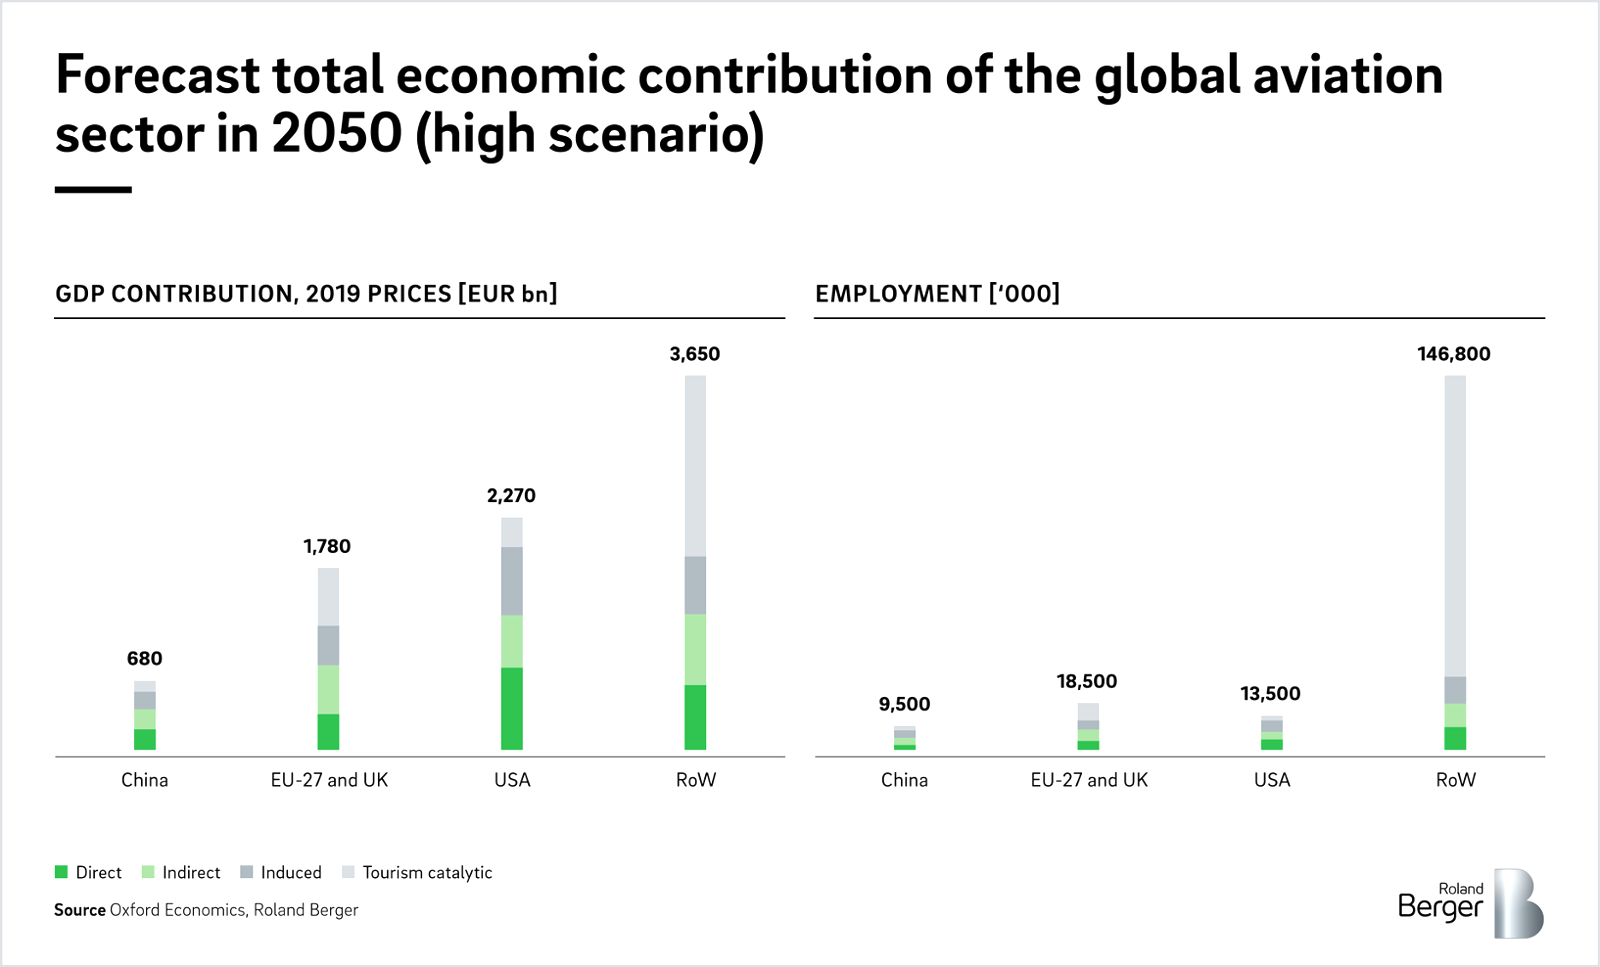Viewport: 1600px width, 967px height.
Task: Click the light green Indirect legend swatch
Action: click(x=148, y=872)
